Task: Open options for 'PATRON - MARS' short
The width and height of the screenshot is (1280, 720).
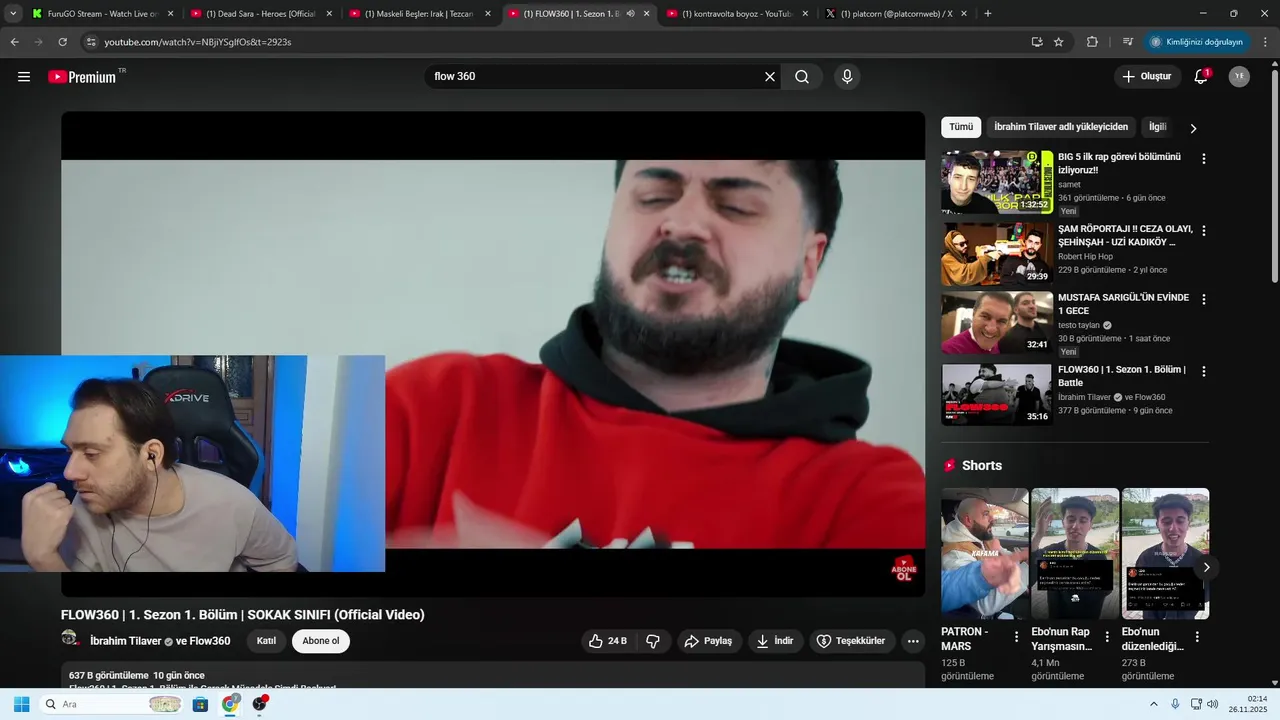Action: pyautogui.click(x=1017, y=637)
